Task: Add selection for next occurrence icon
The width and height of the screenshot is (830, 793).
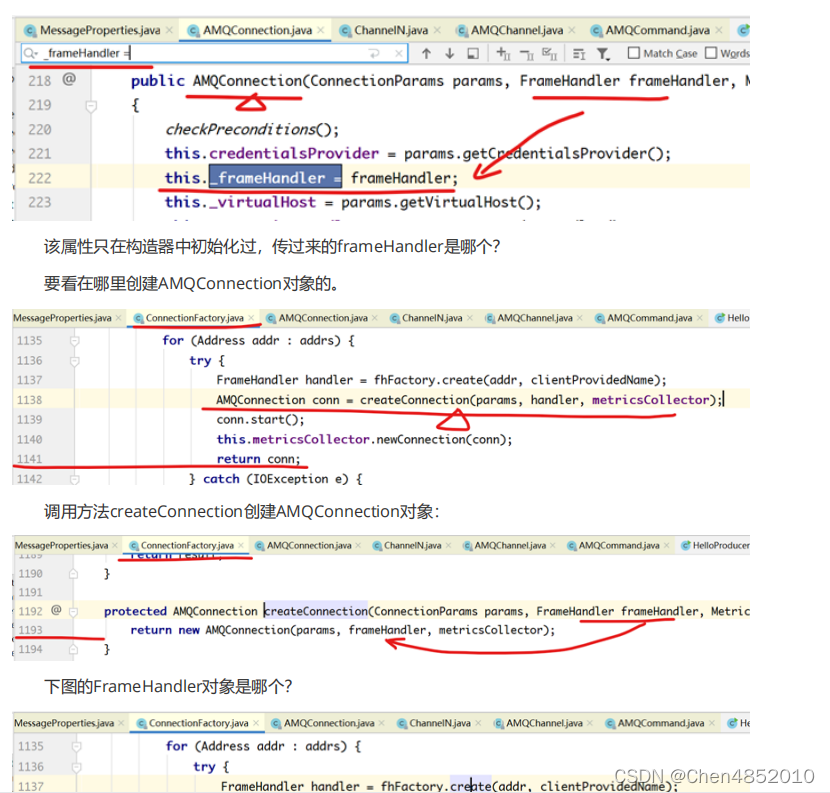Action: pyautogui.click(x=503, y=53)
